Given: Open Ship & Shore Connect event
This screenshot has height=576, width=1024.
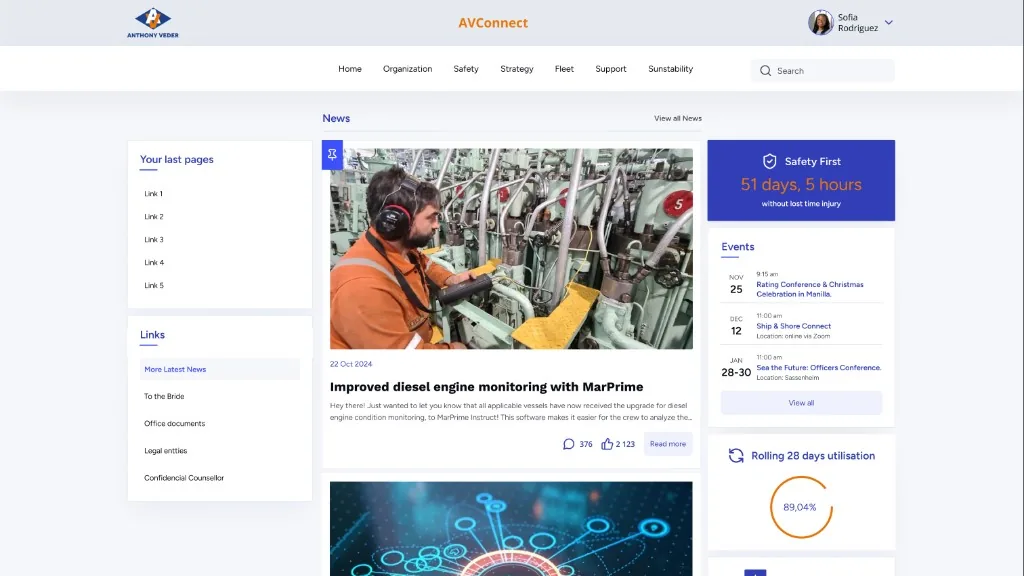Looking at the screenshot, I should click(x=793, y=326).
